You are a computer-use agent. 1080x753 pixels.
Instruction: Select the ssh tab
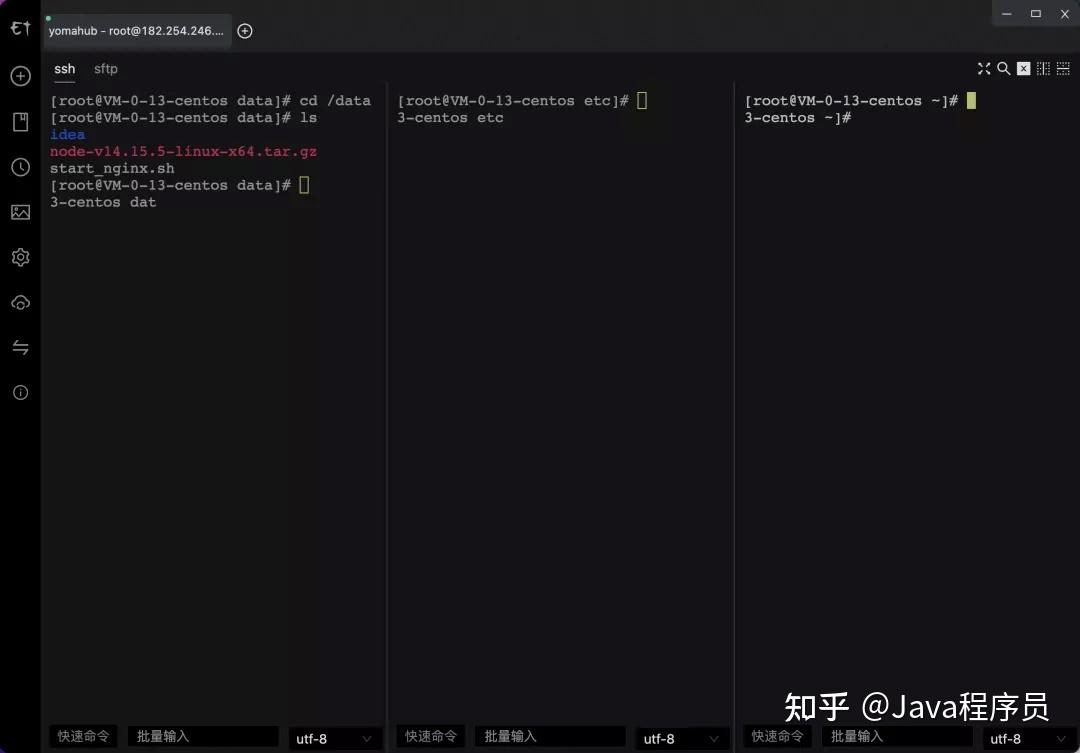click(64, 68)
